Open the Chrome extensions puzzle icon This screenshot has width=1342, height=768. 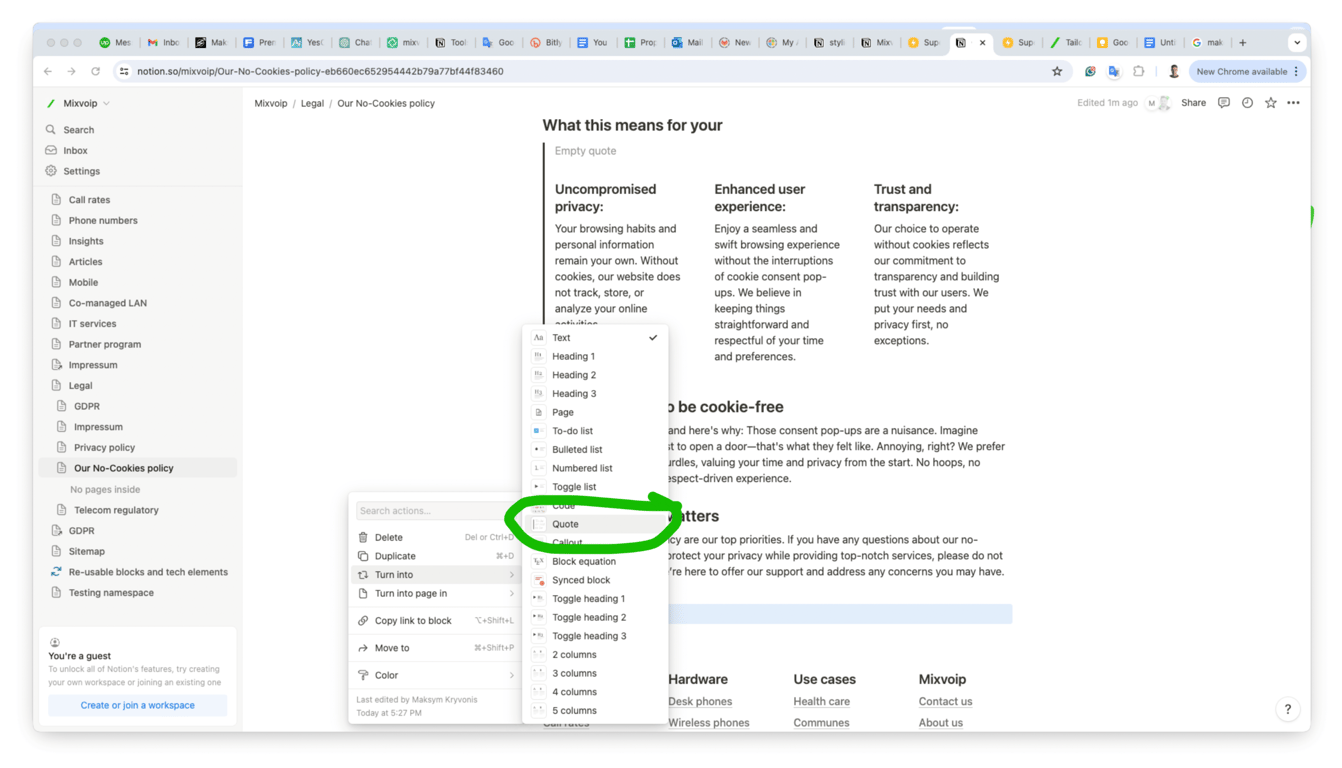click(1138, 72)
